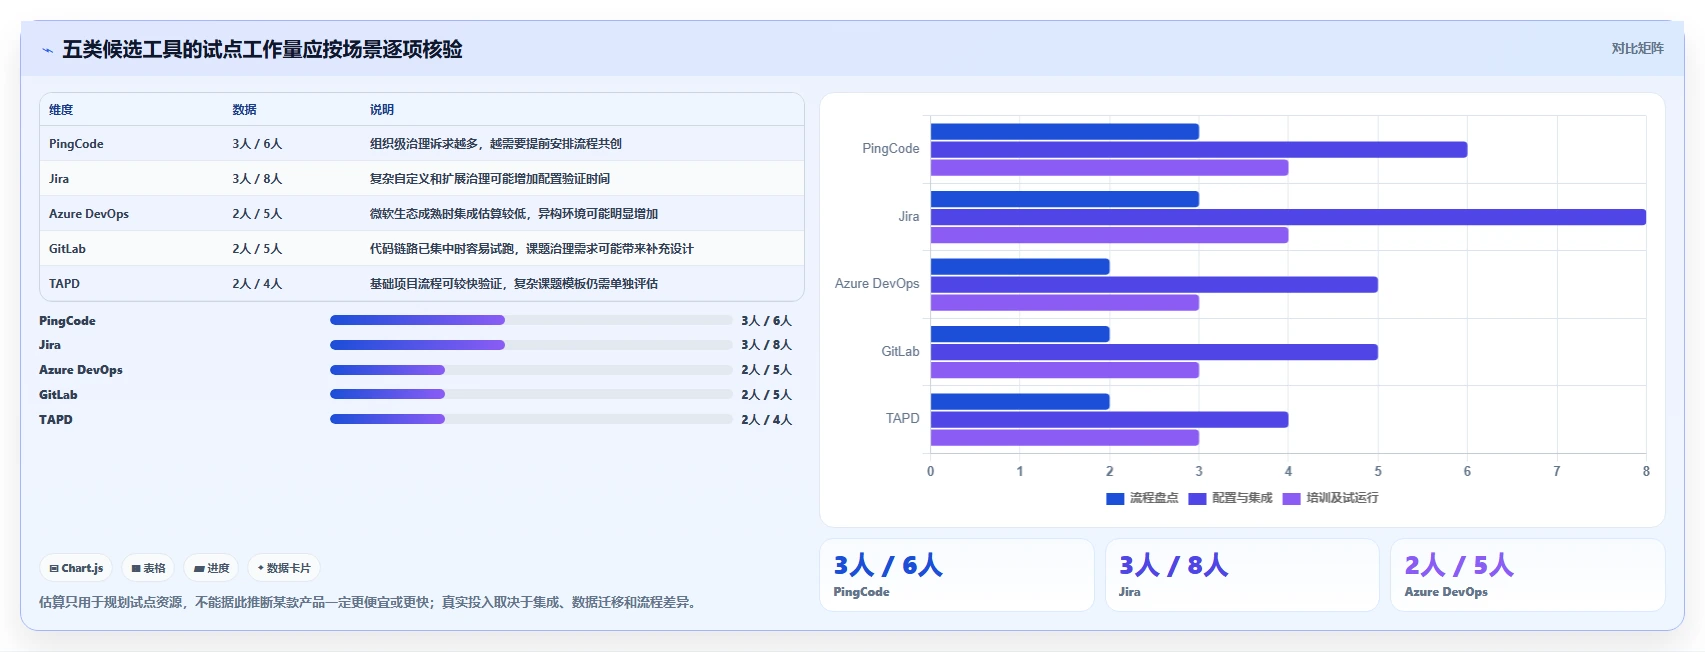Click the PingCode 配置与集成 bar reaching 6
1705x652 pixels.
click(1199, 150)
